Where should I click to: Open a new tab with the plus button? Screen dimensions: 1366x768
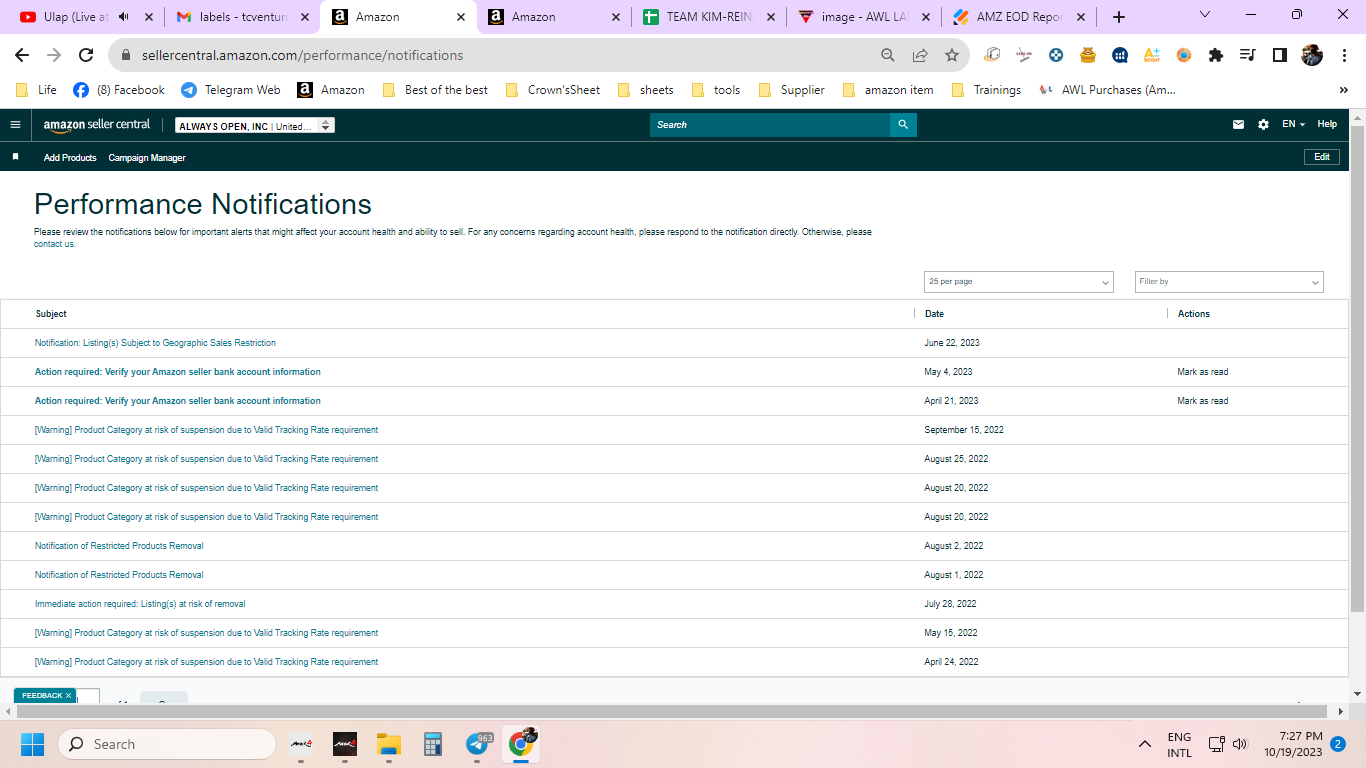pos(1119,17)
